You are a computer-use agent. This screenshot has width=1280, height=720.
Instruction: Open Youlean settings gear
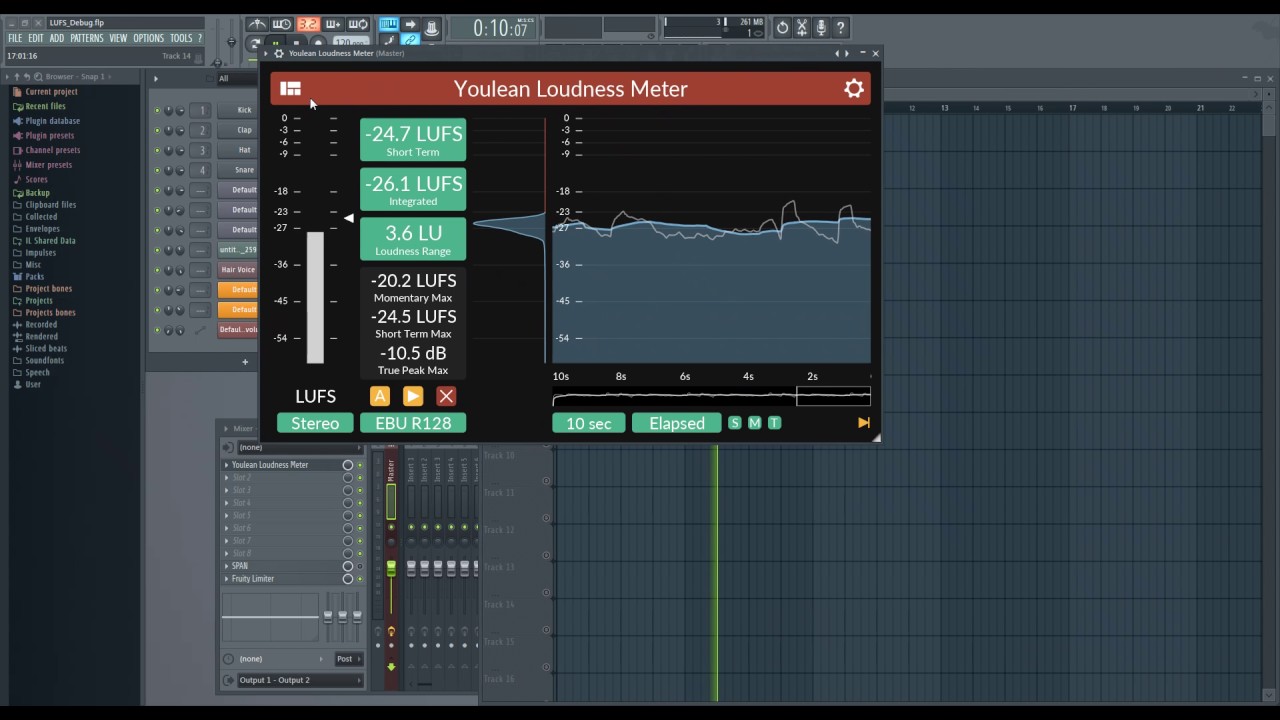click(x=854, y=89)
